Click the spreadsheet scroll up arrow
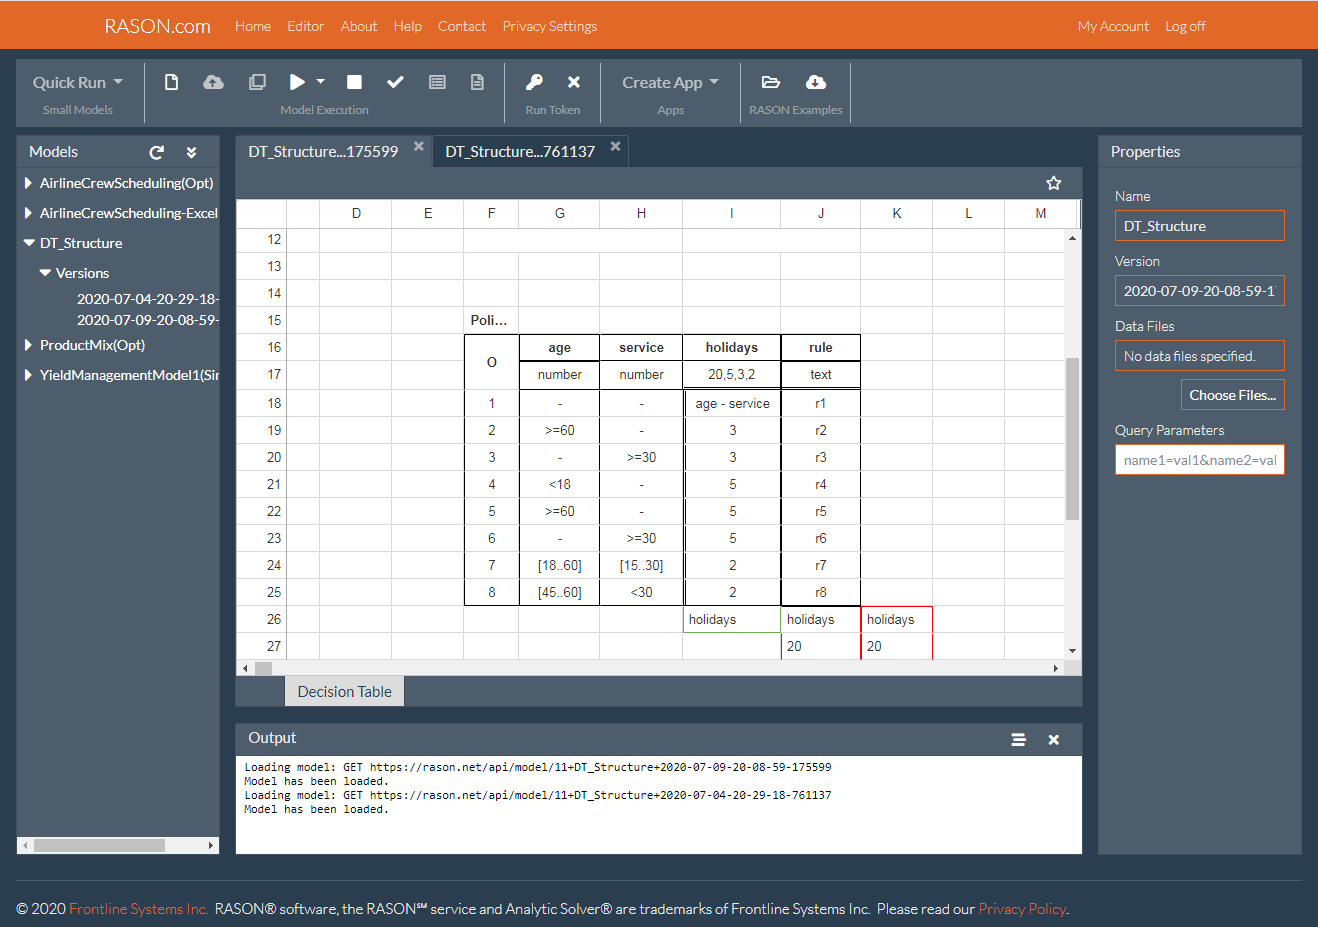1318x927 pixels. pyautogui.click(x=1073, y=238)
